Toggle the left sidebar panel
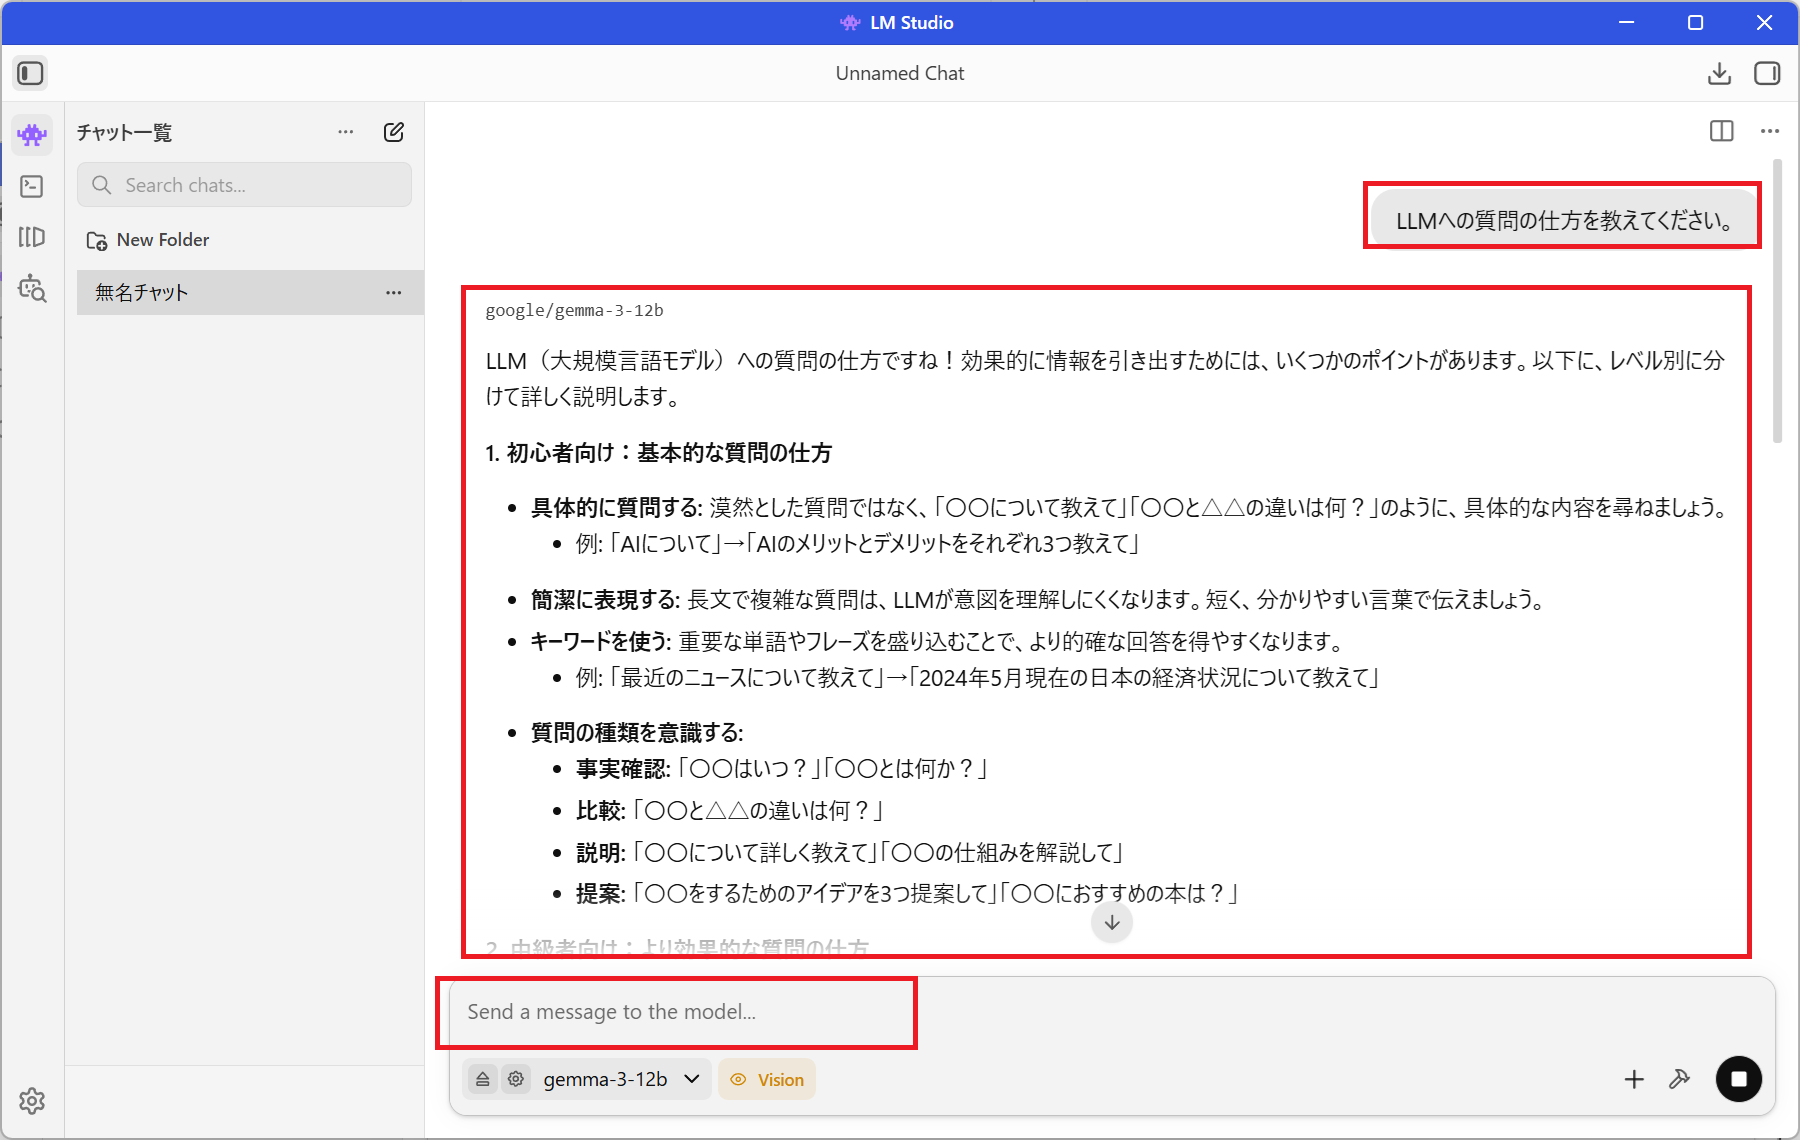 pyautogui.click(x=30, y=73)
